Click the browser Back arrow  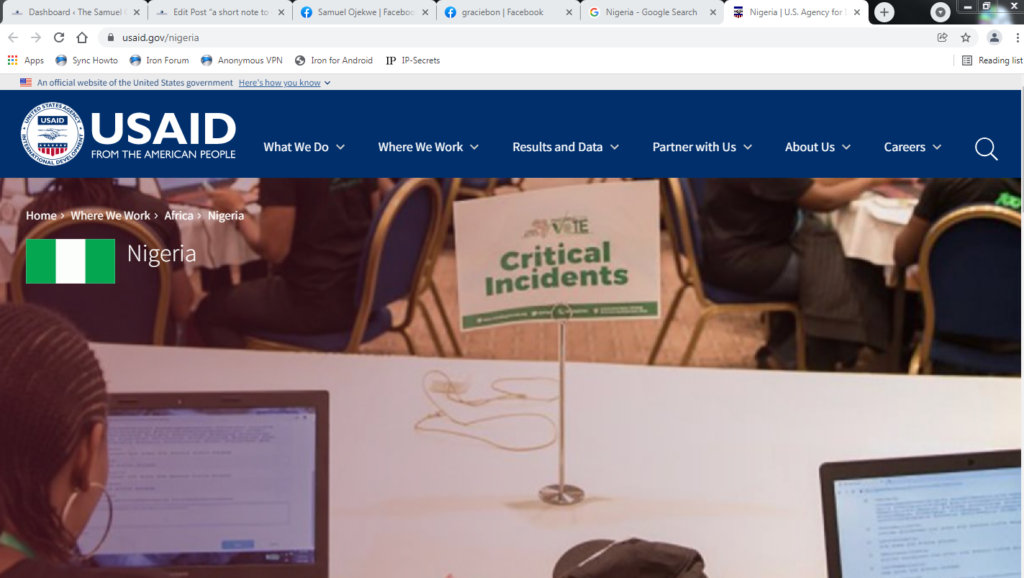point(13,37)
